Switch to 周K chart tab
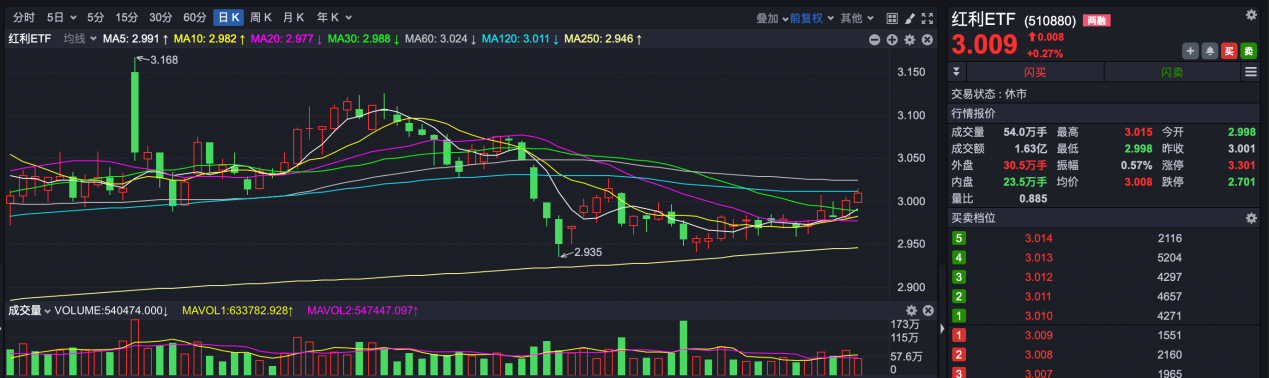The width and height of the screenshot is (1269, 378). (x=262, y=18)
